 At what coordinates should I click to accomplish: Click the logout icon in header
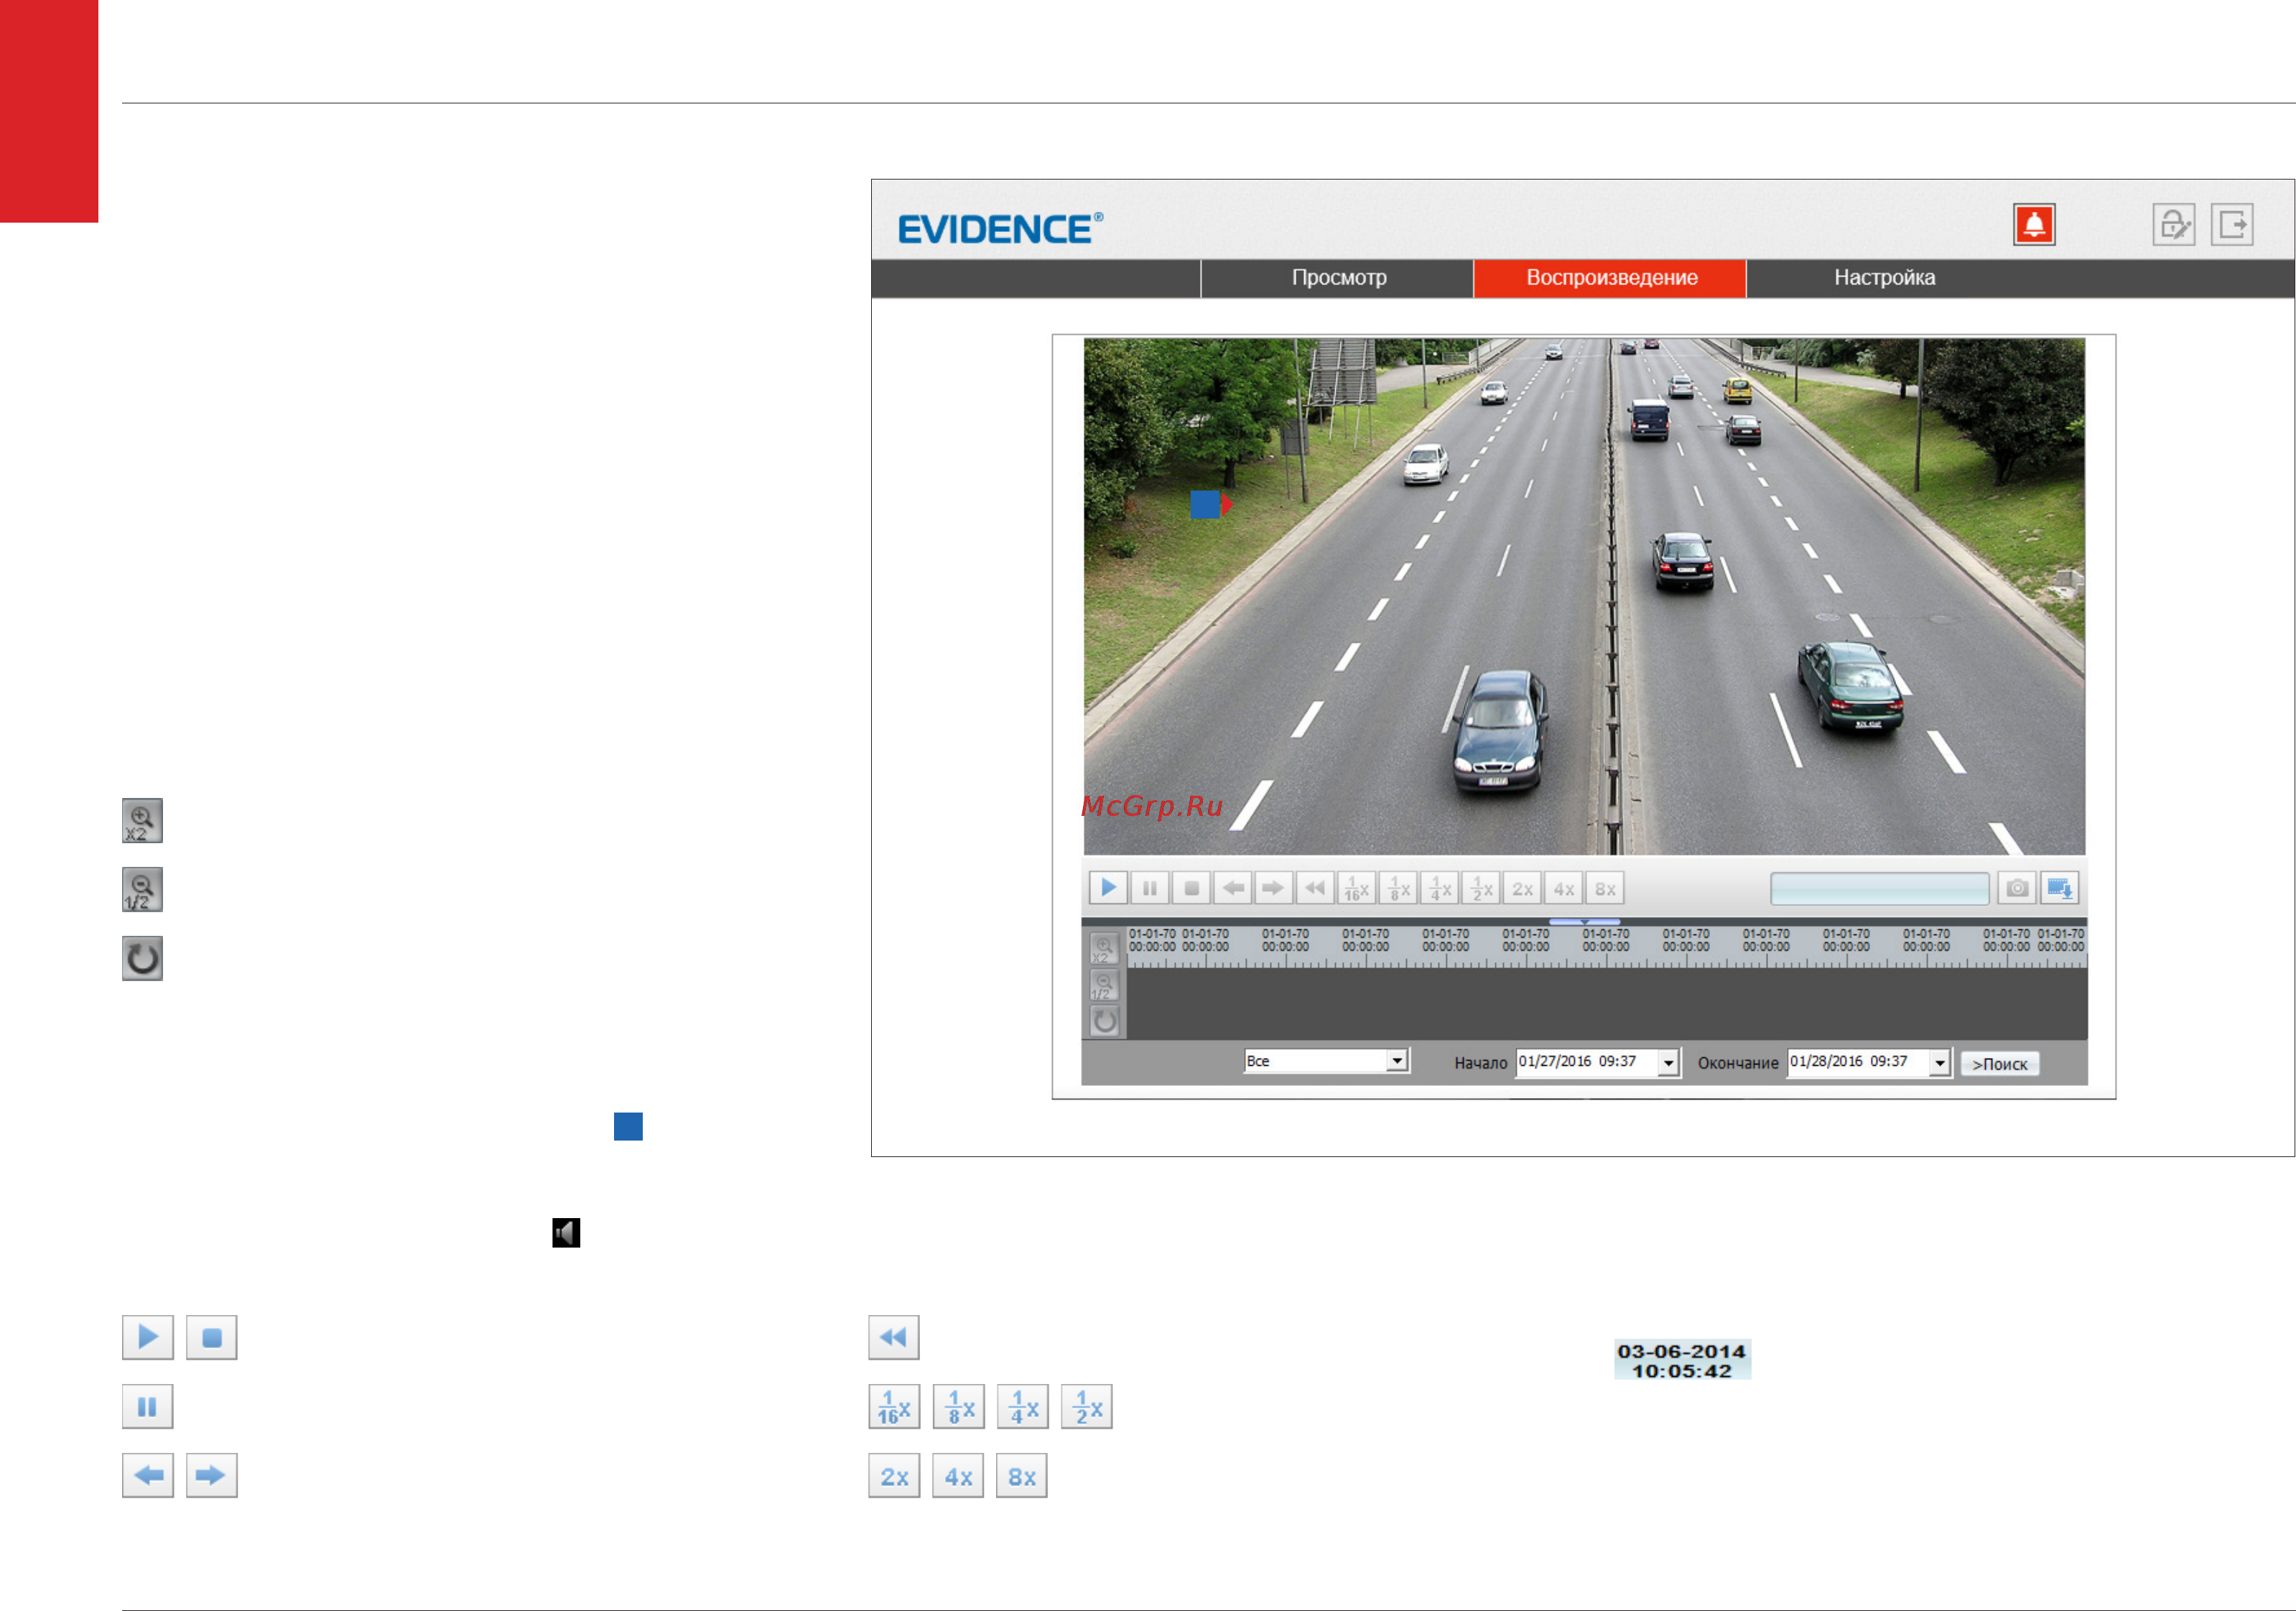[2232, 224]
